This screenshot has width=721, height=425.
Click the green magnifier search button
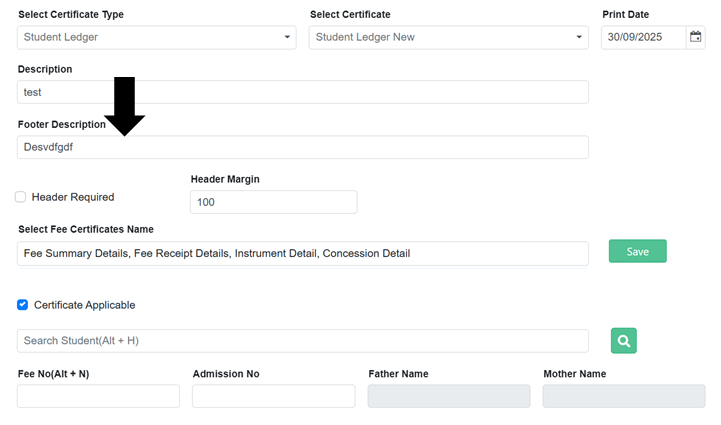pos(624,341)
